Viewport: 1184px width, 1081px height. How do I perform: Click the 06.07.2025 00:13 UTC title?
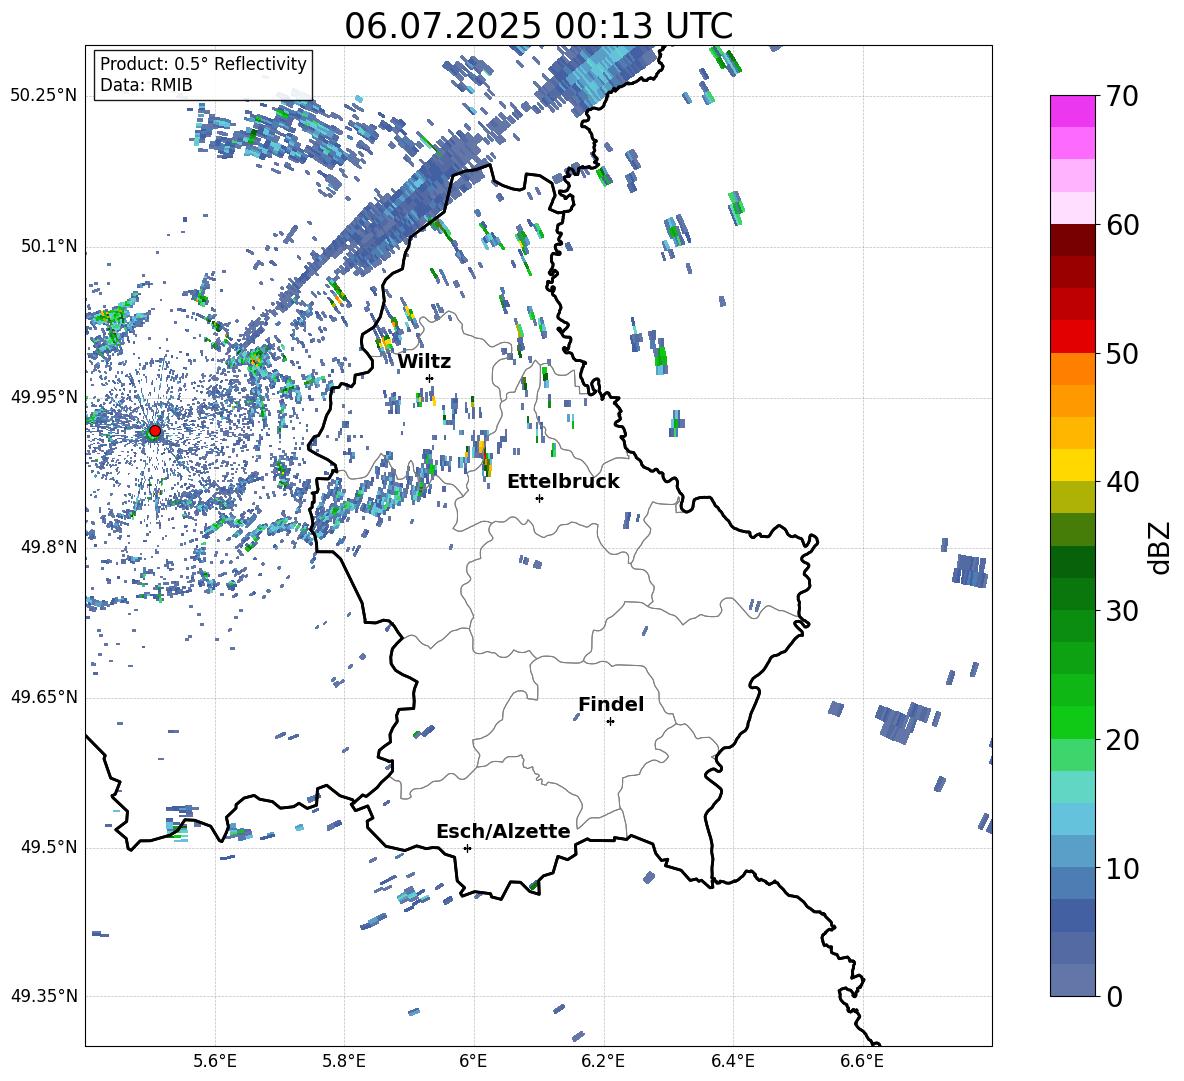[538, 26]
